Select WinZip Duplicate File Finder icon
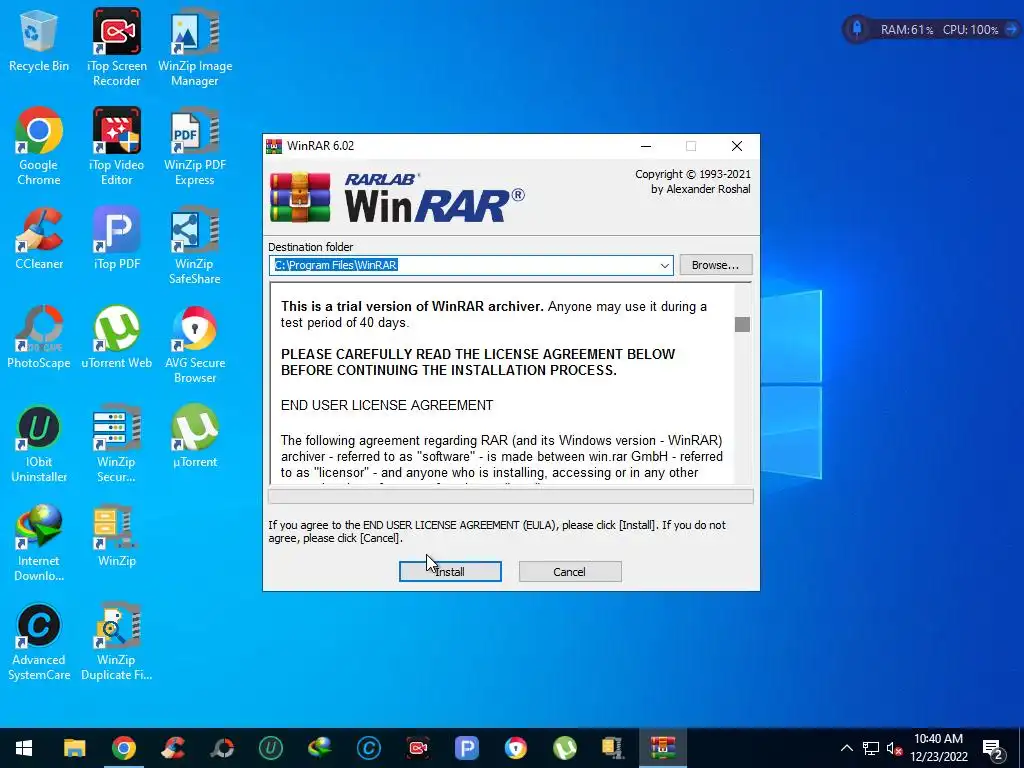 coord(116,642)
